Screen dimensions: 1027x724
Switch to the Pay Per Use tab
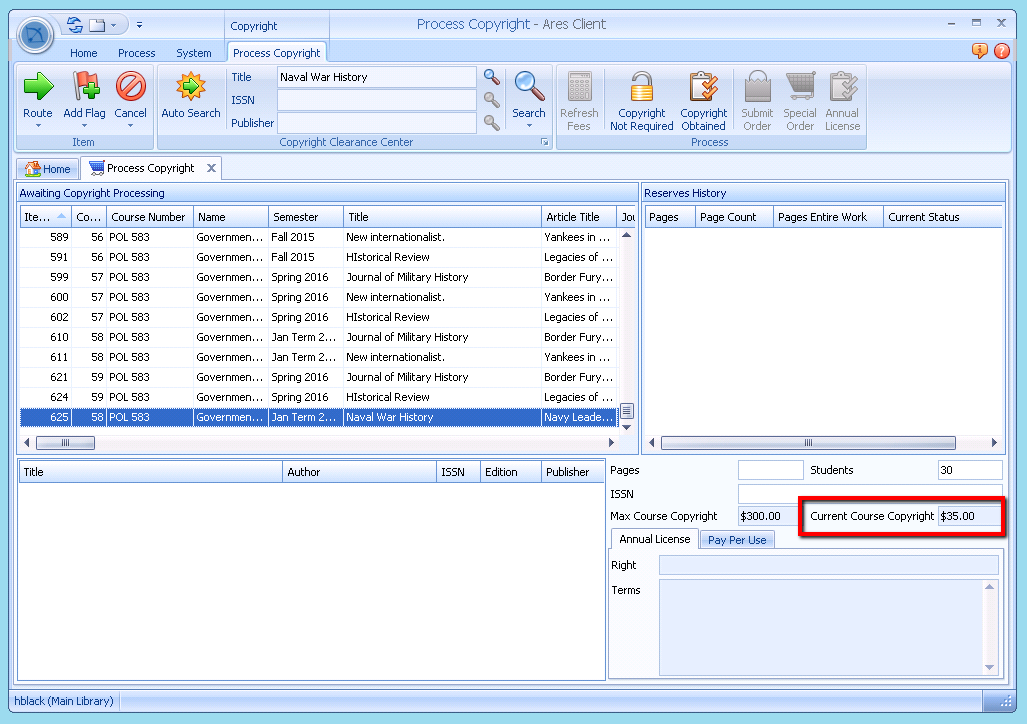click(737, 540)
